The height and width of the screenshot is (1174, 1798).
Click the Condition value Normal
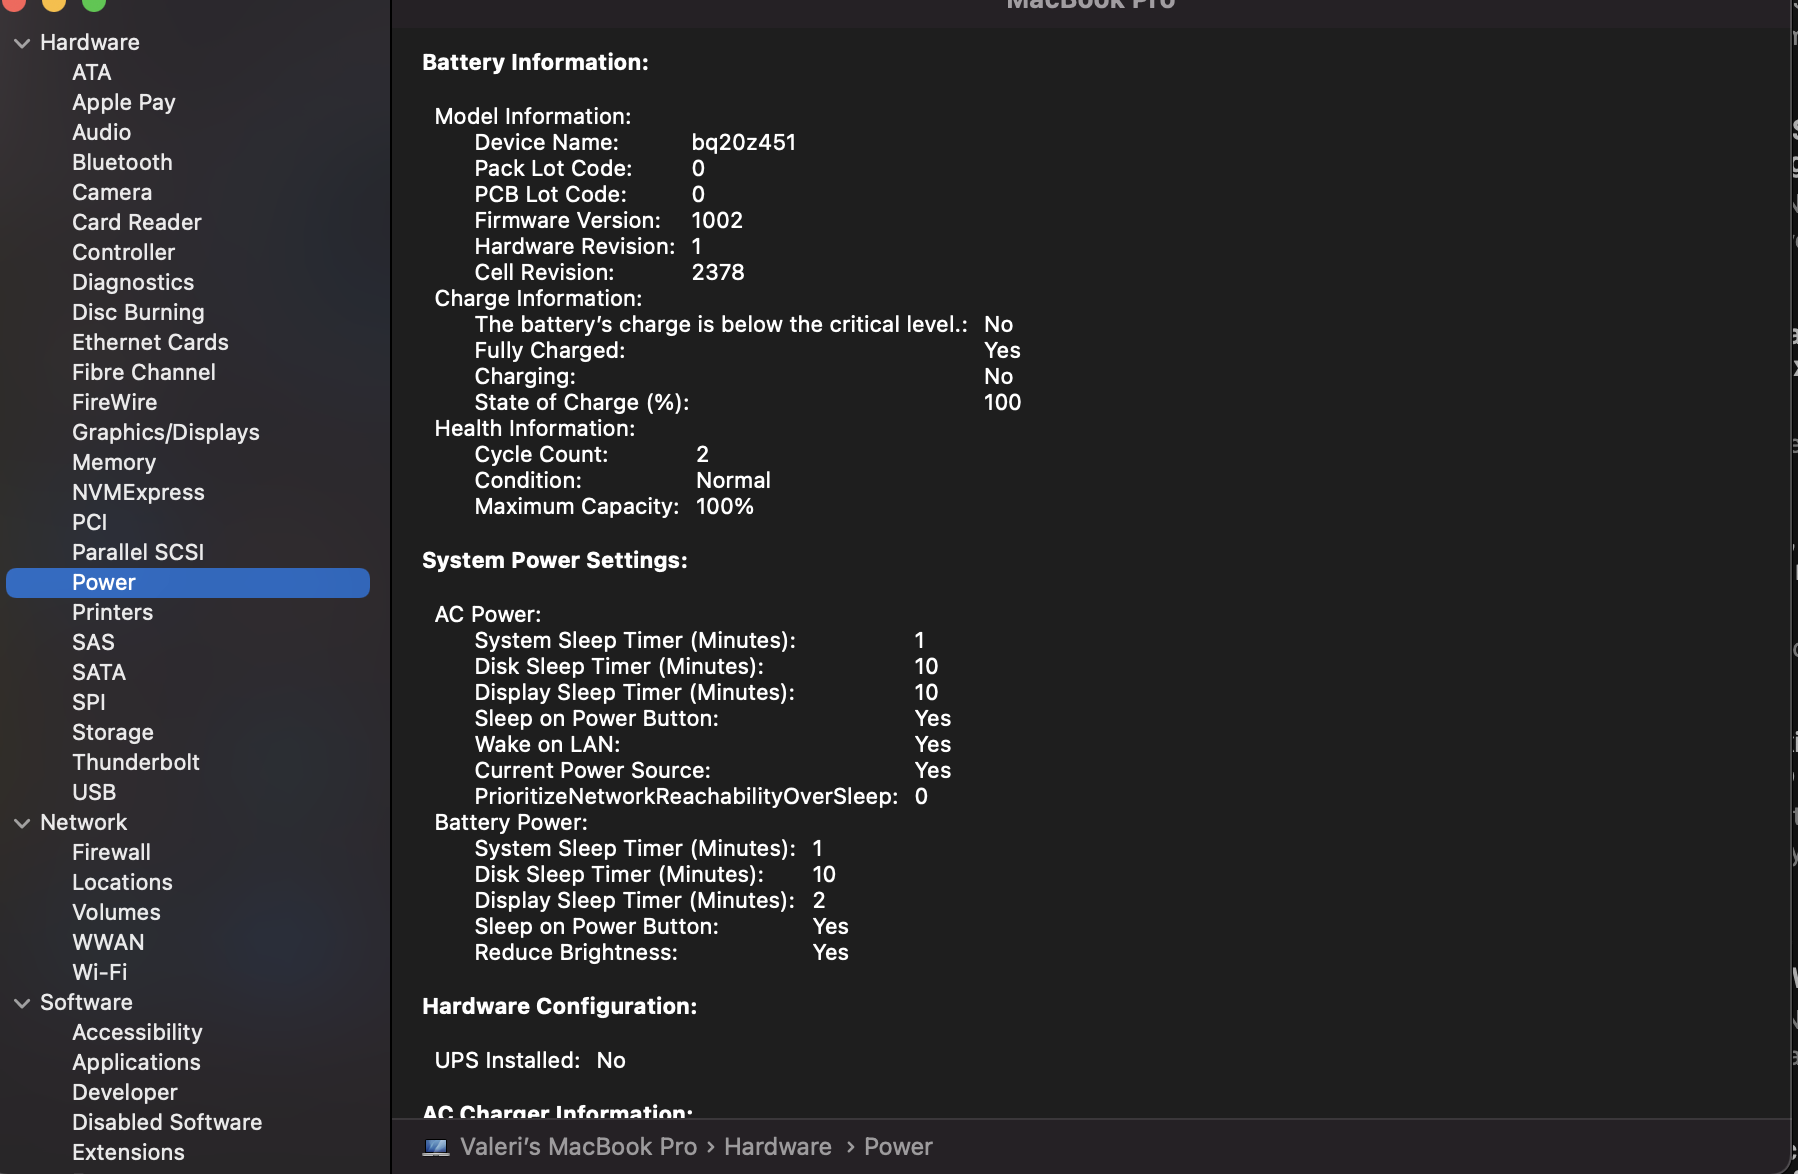(733, 480)
